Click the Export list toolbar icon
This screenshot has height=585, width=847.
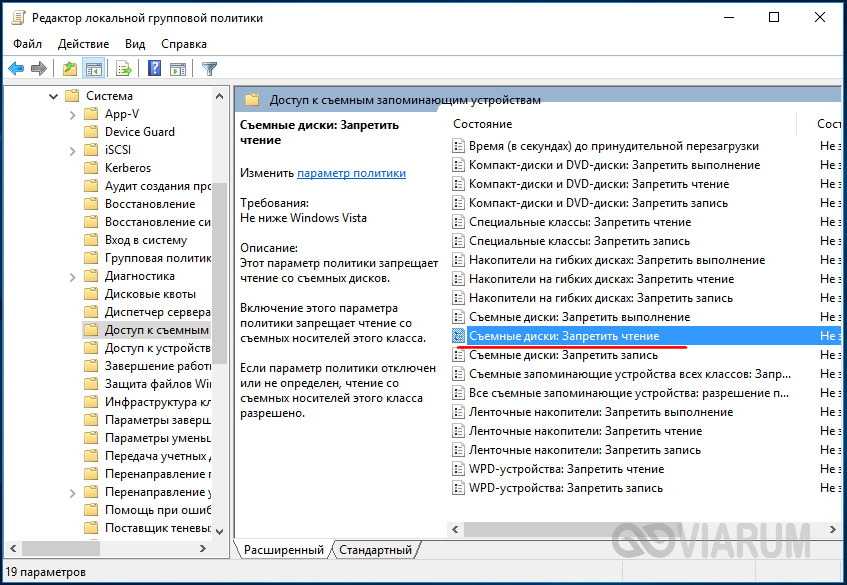click(x=124, y=69)
